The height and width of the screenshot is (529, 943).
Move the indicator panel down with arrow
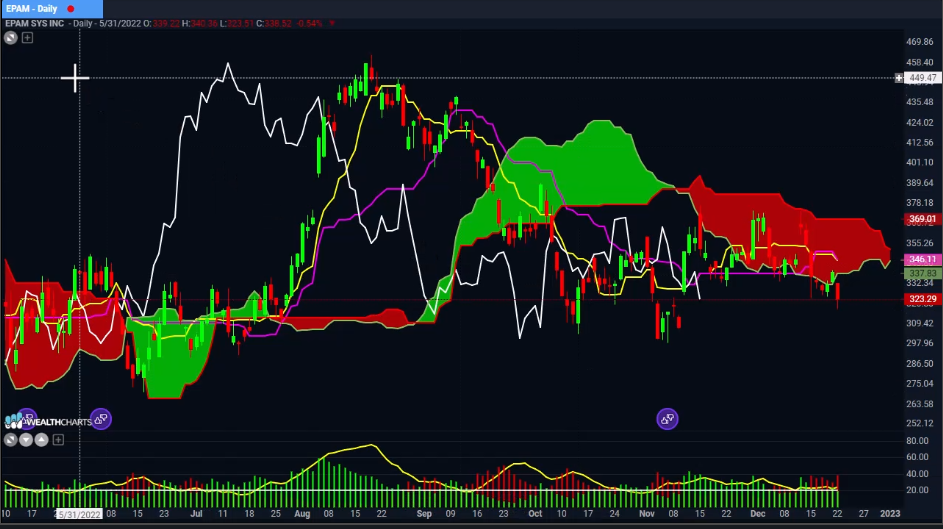[26, 440]
